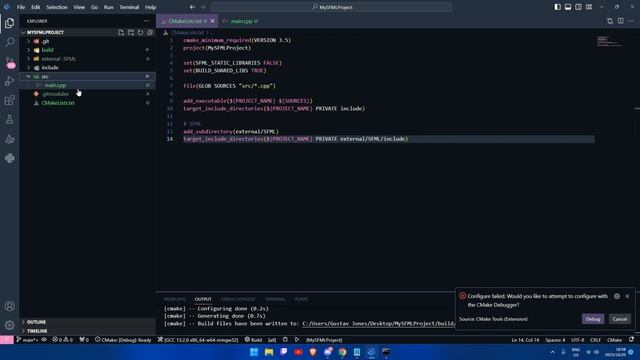Toggle bottom panel visibility
640x360 pixels.
(568, 7)
